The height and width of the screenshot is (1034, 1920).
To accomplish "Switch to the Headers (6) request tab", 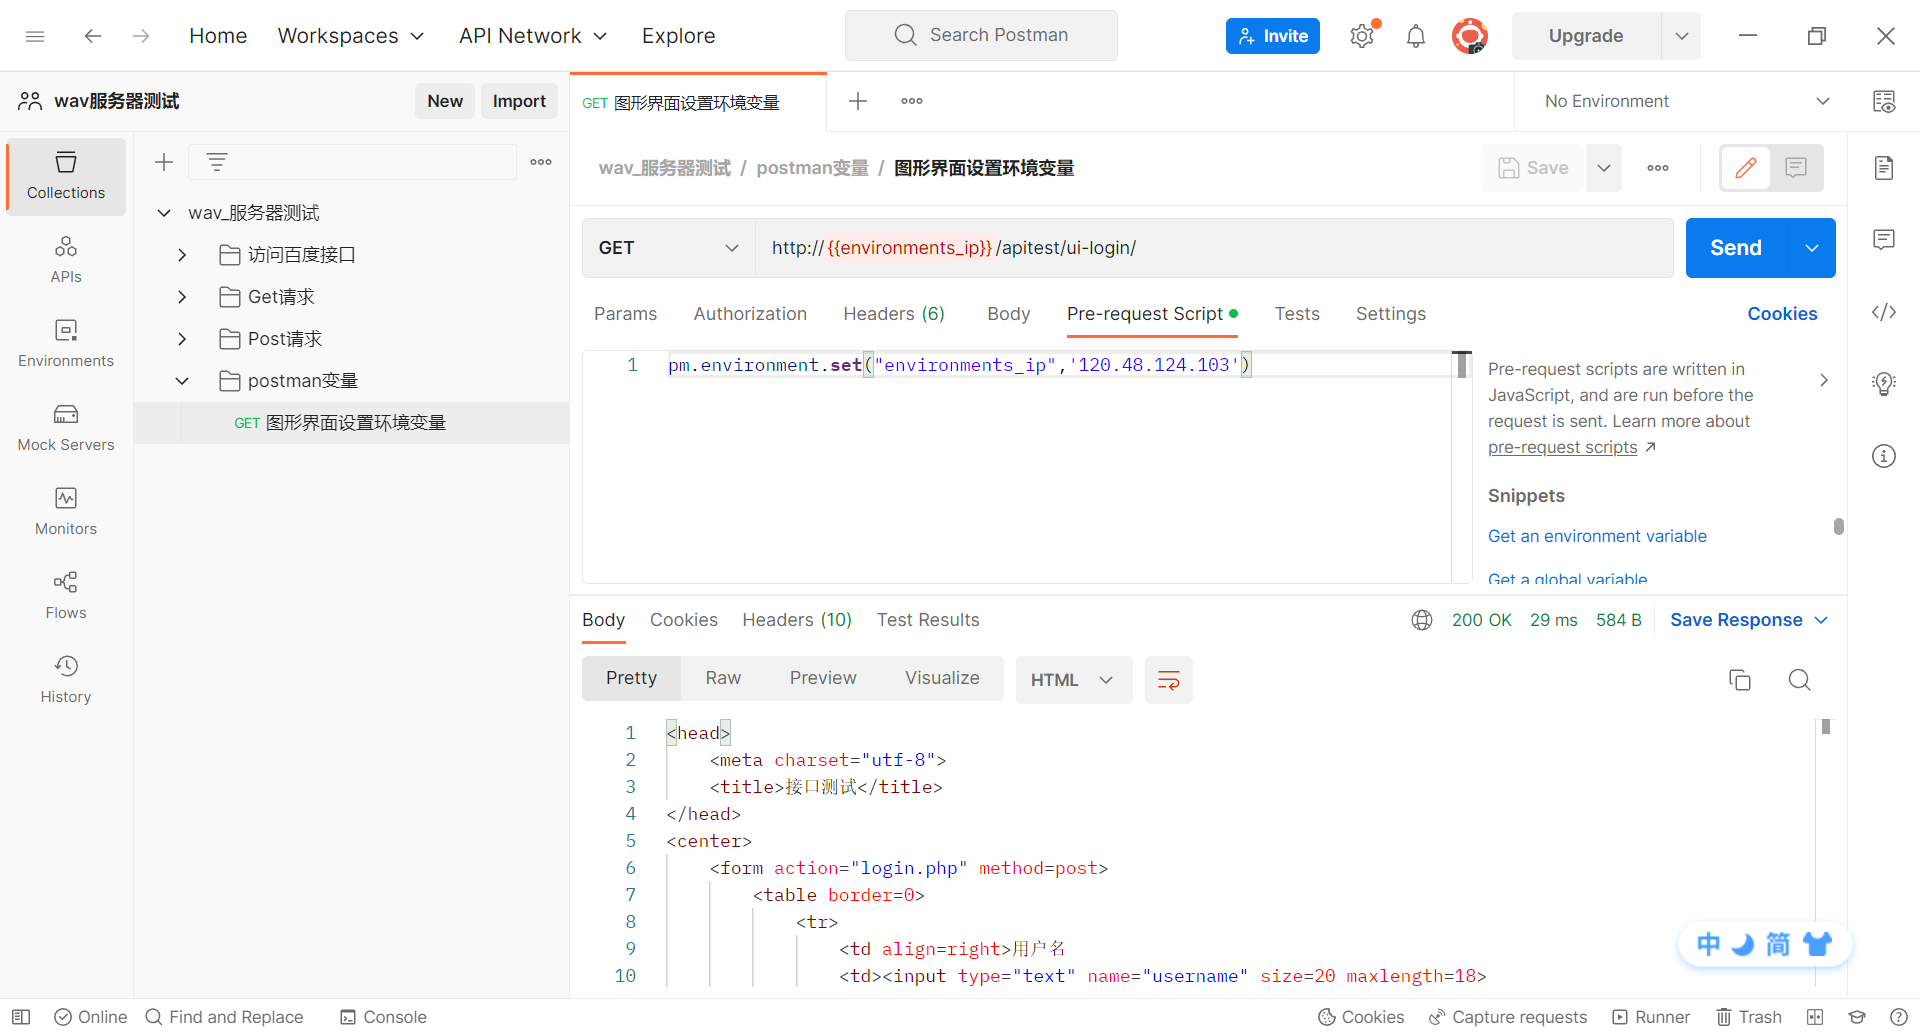I will [x=894, y=314].
